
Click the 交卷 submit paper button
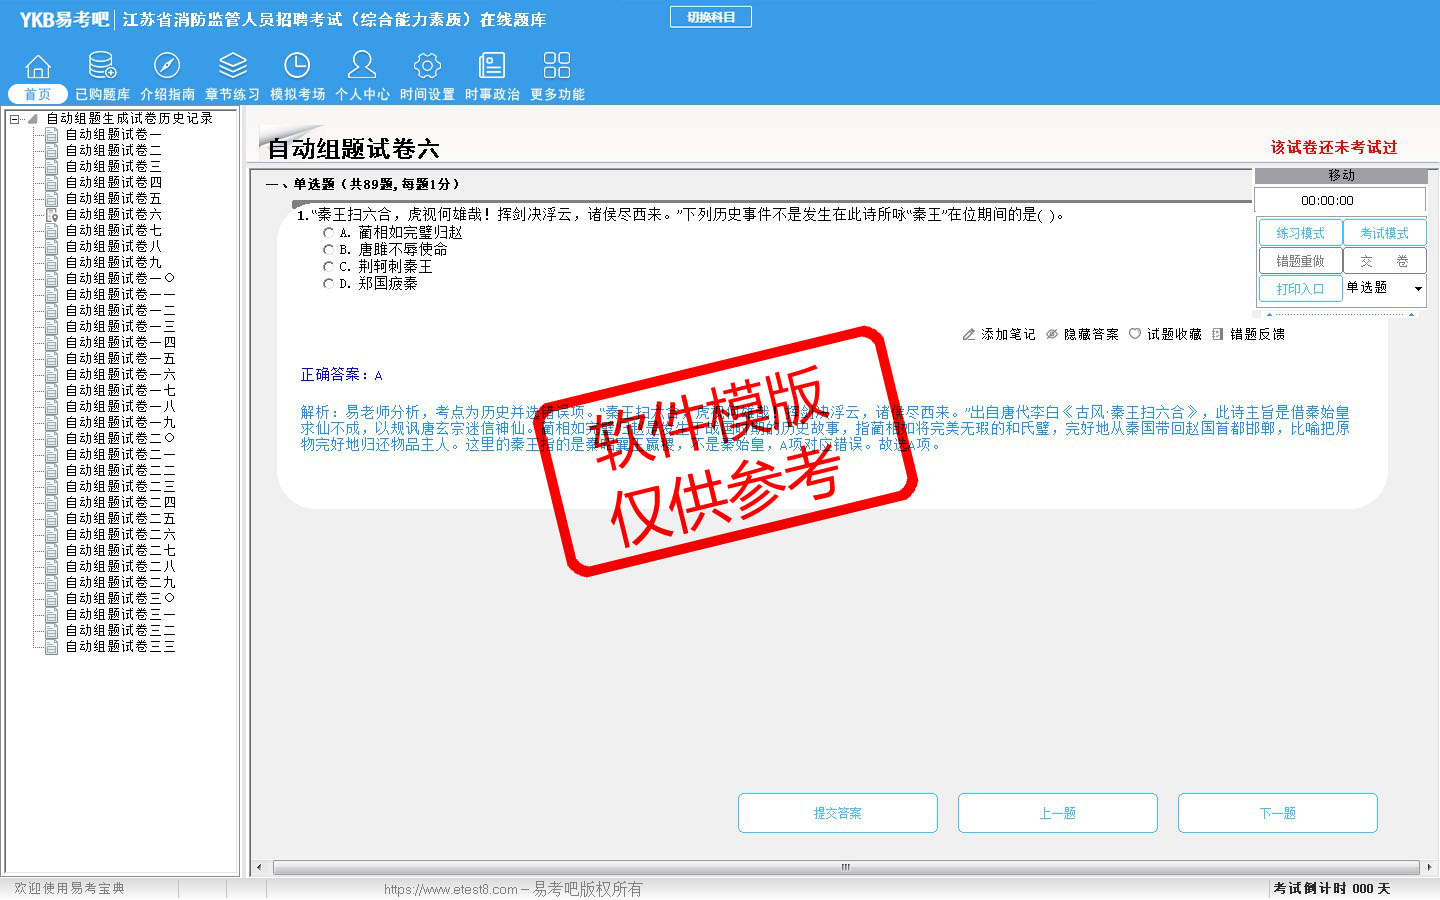[x=1384, y=261]
